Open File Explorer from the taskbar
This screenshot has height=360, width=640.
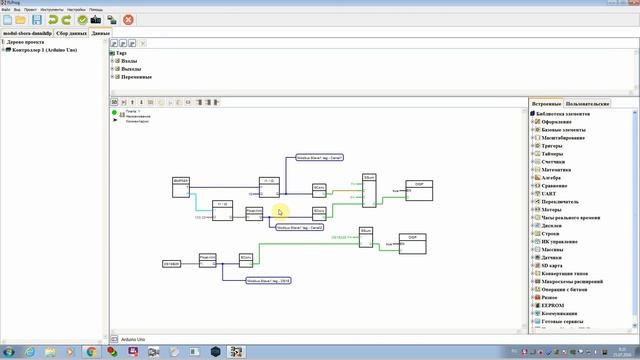click(50, 352)
